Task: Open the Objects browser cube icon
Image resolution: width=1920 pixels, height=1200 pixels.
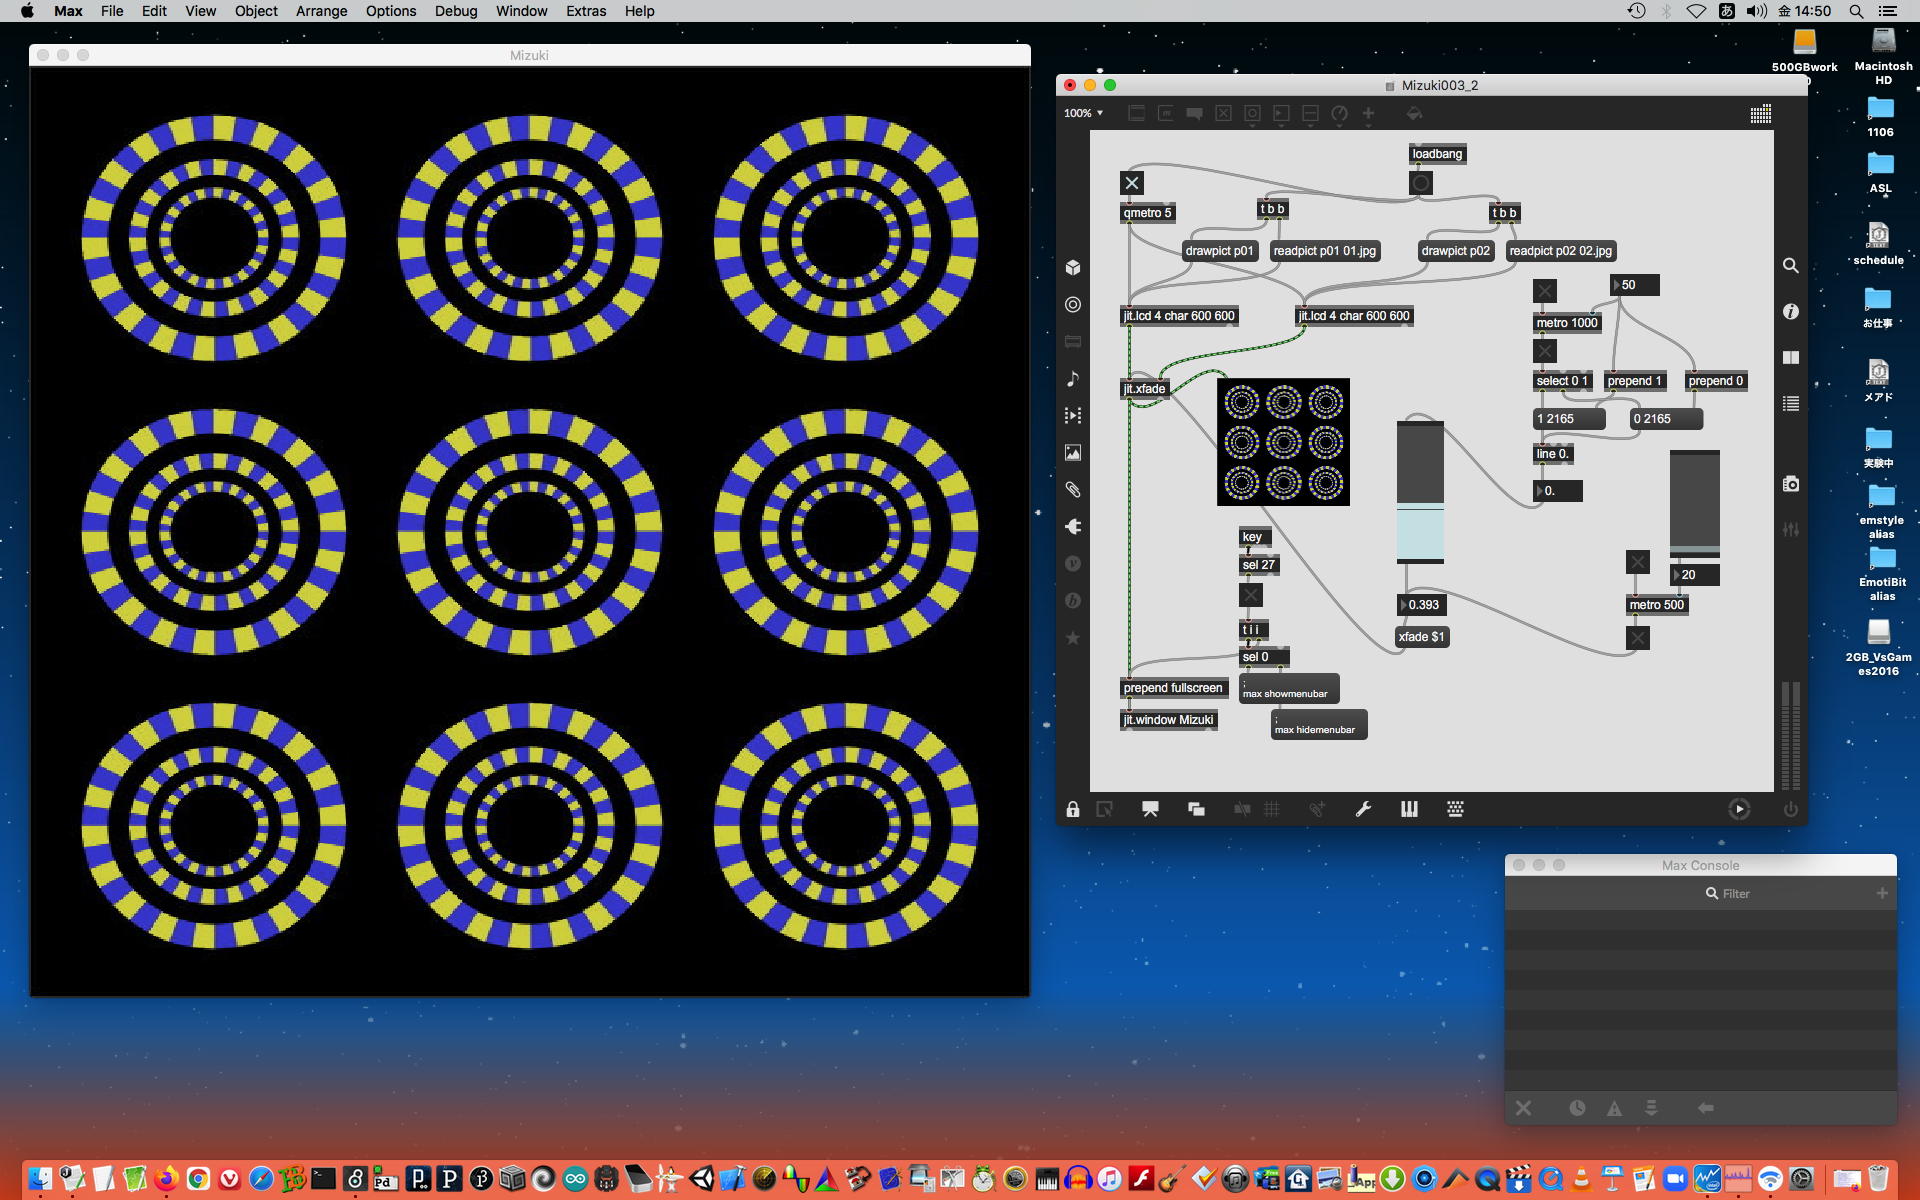Action: click(x=1073, y=268)
